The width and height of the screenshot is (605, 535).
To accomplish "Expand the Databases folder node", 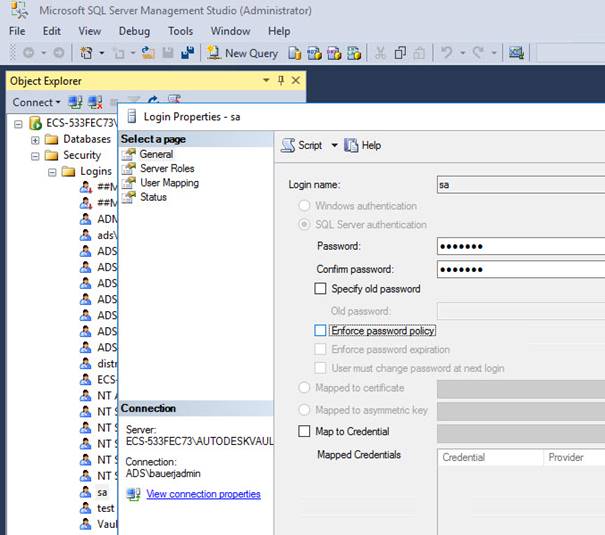I will (x=36, y=139).
